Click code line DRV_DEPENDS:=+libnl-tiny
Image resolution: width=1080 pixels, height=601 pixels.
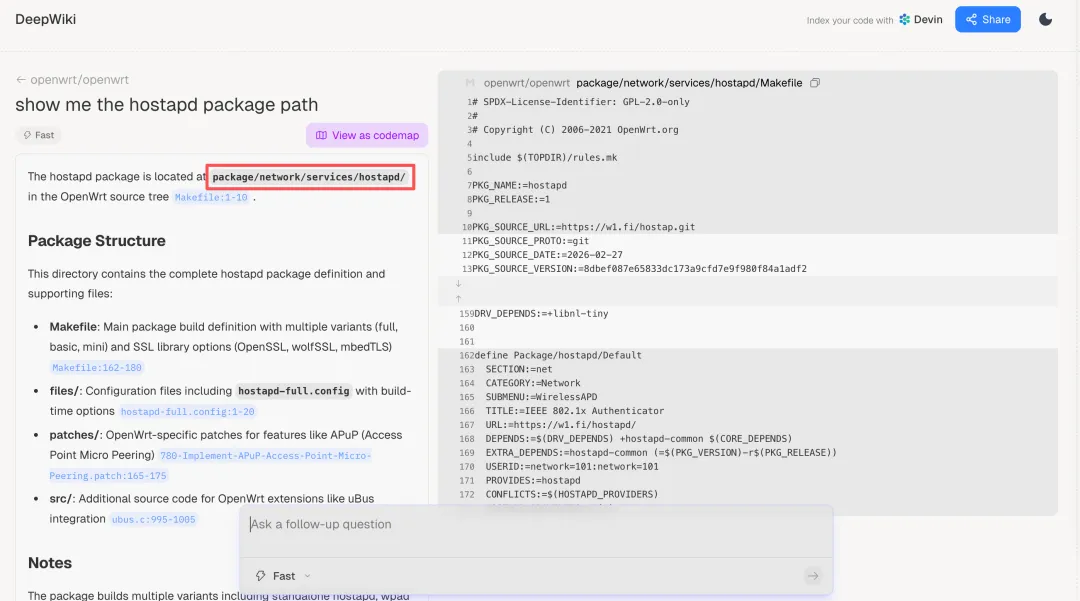pos(541,313)
